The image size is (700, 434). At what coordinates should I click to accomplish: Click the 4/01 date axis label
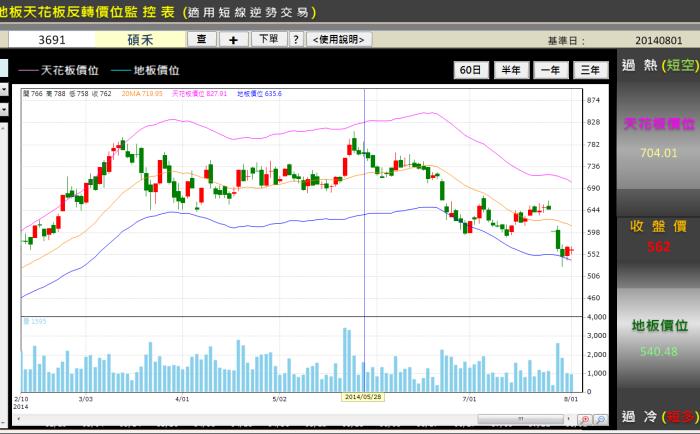click(182, 399)
